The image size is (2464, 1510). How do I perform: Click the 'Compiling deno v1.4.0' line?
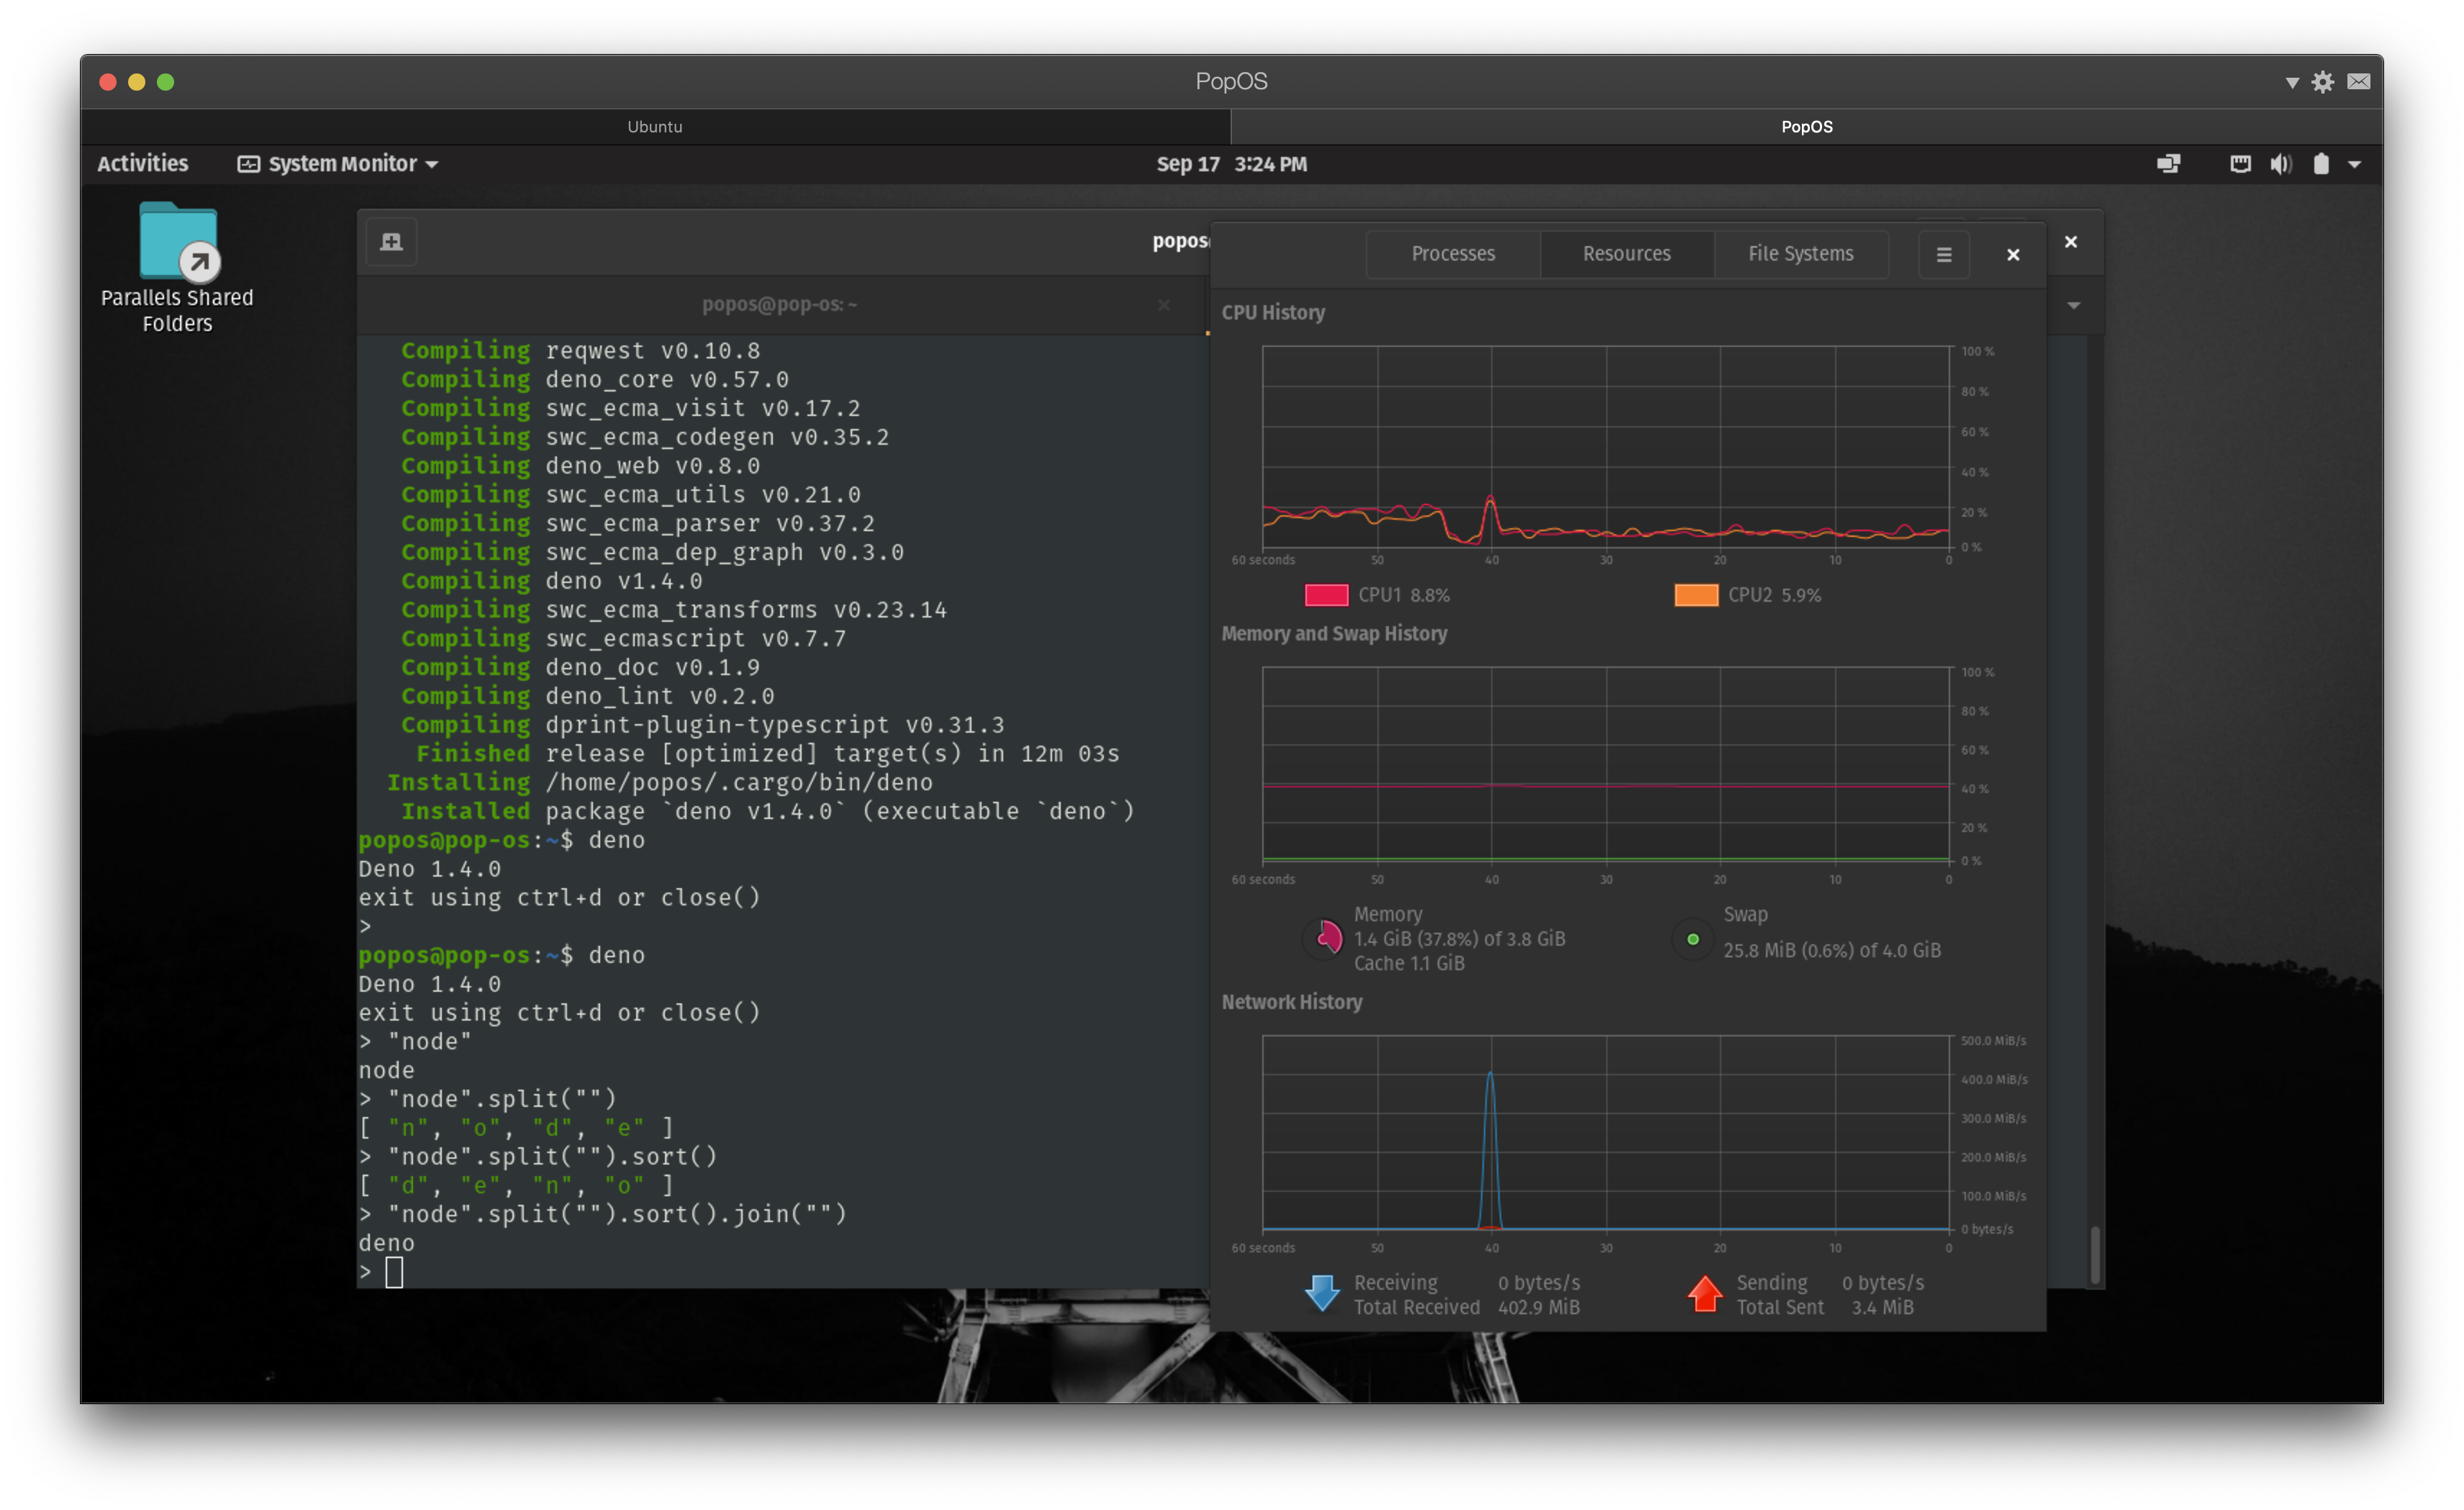[x=552, y=581]
